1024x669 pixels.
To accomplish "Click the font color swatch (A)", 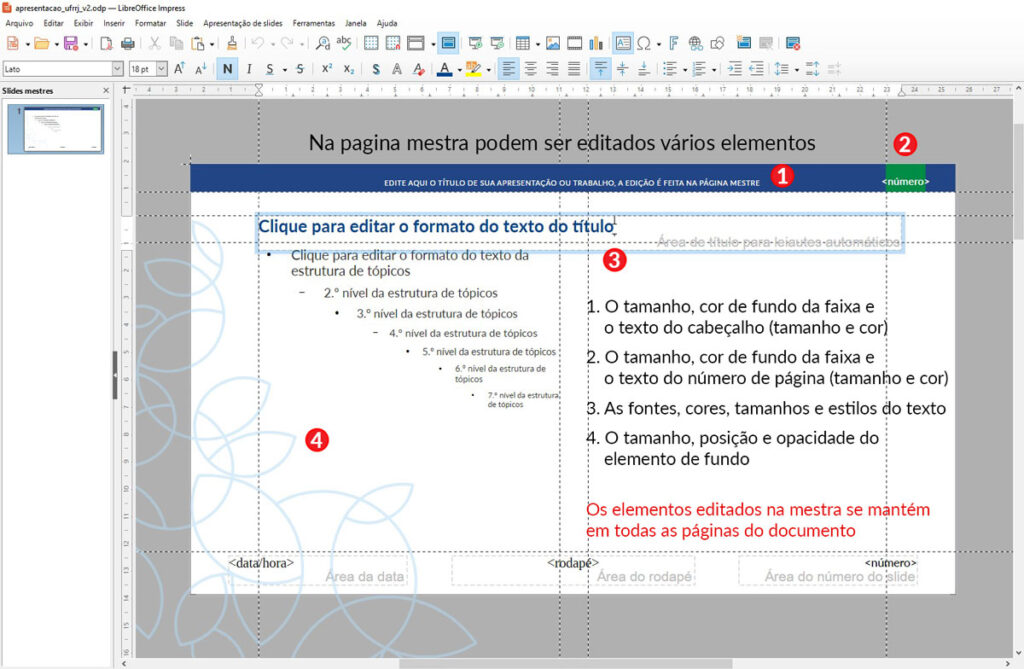I will pos(444,69).
